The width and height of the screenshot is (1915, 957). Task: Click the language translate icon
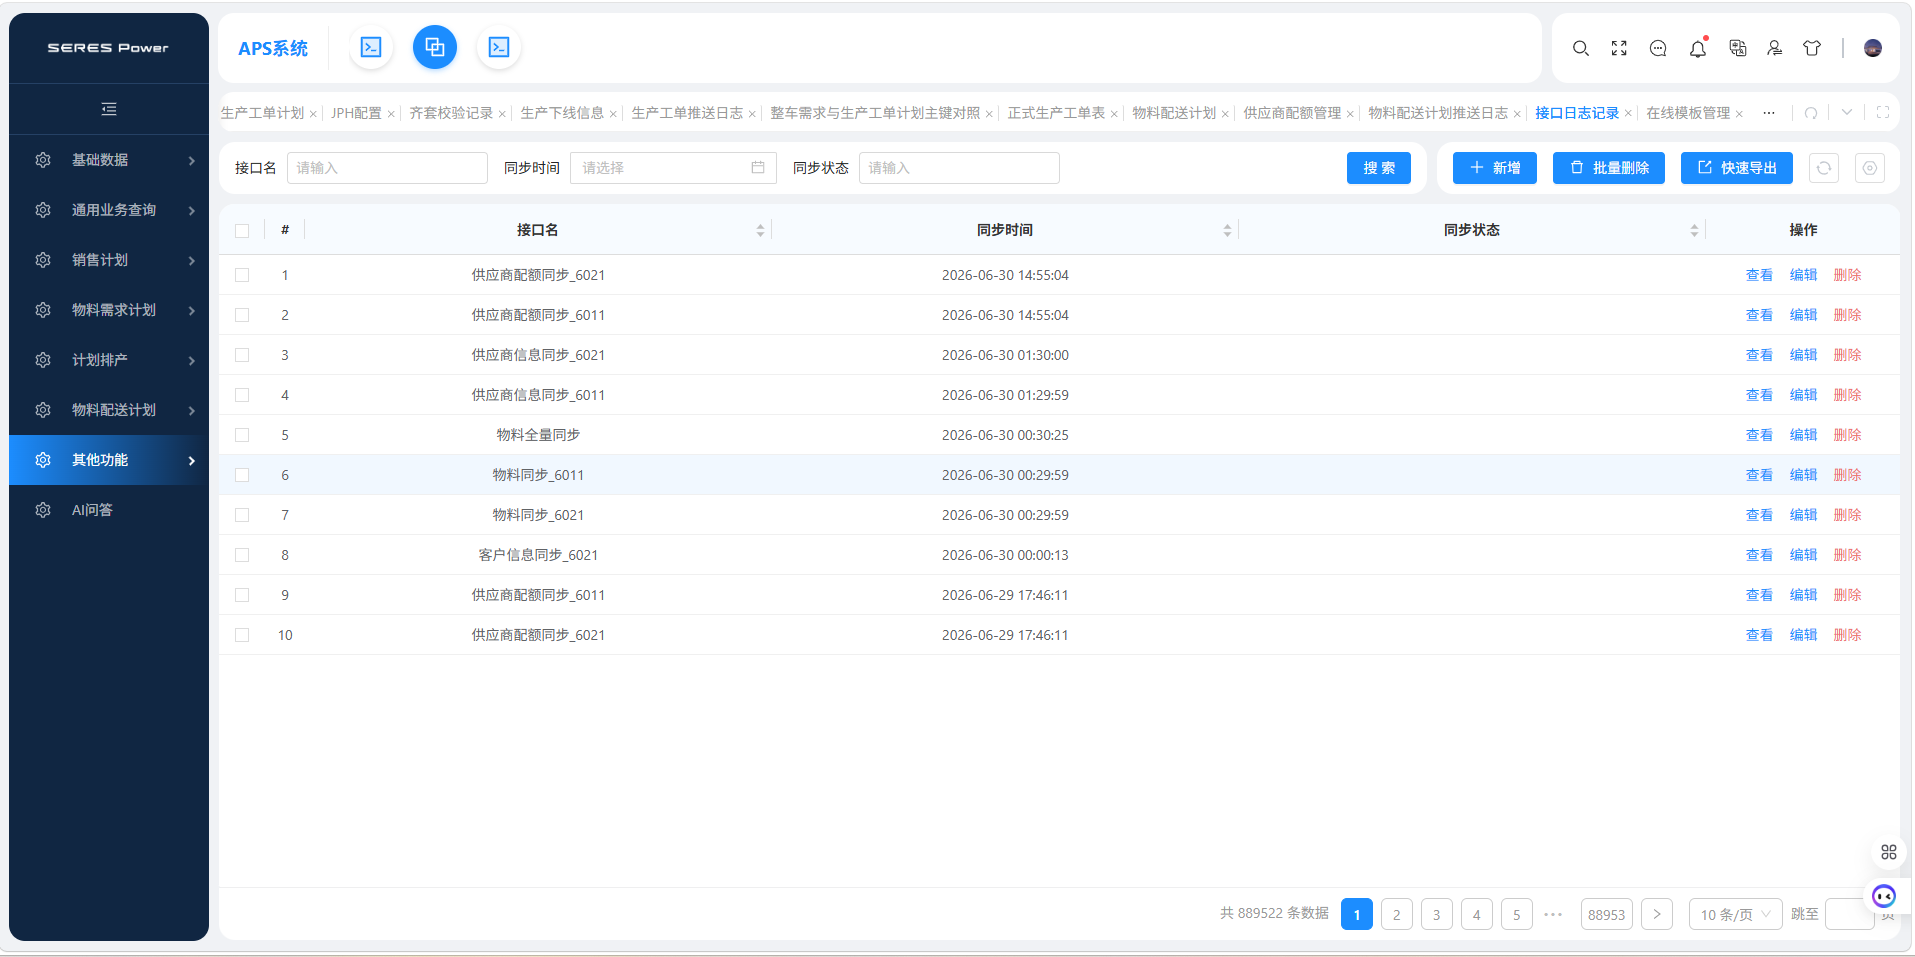[x=1738, y=48]
